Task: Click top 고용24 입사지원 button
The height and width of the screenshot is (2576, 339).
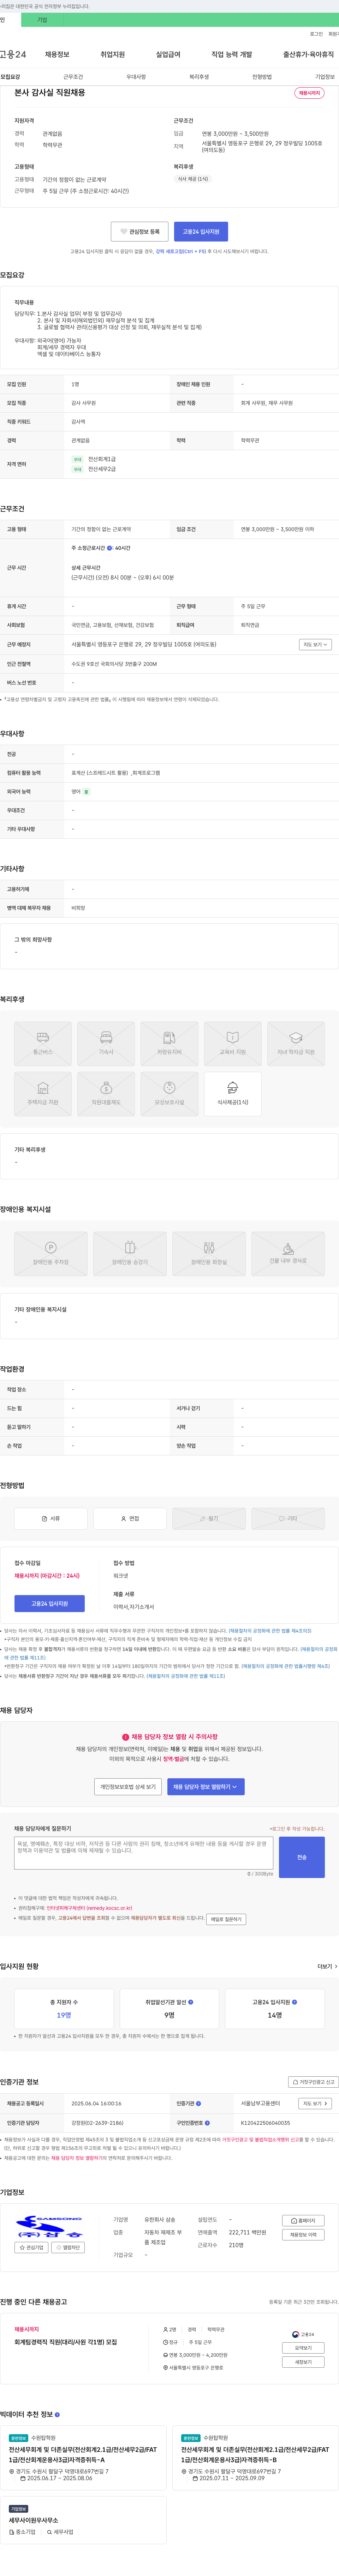Action: [x=201, y=231]
